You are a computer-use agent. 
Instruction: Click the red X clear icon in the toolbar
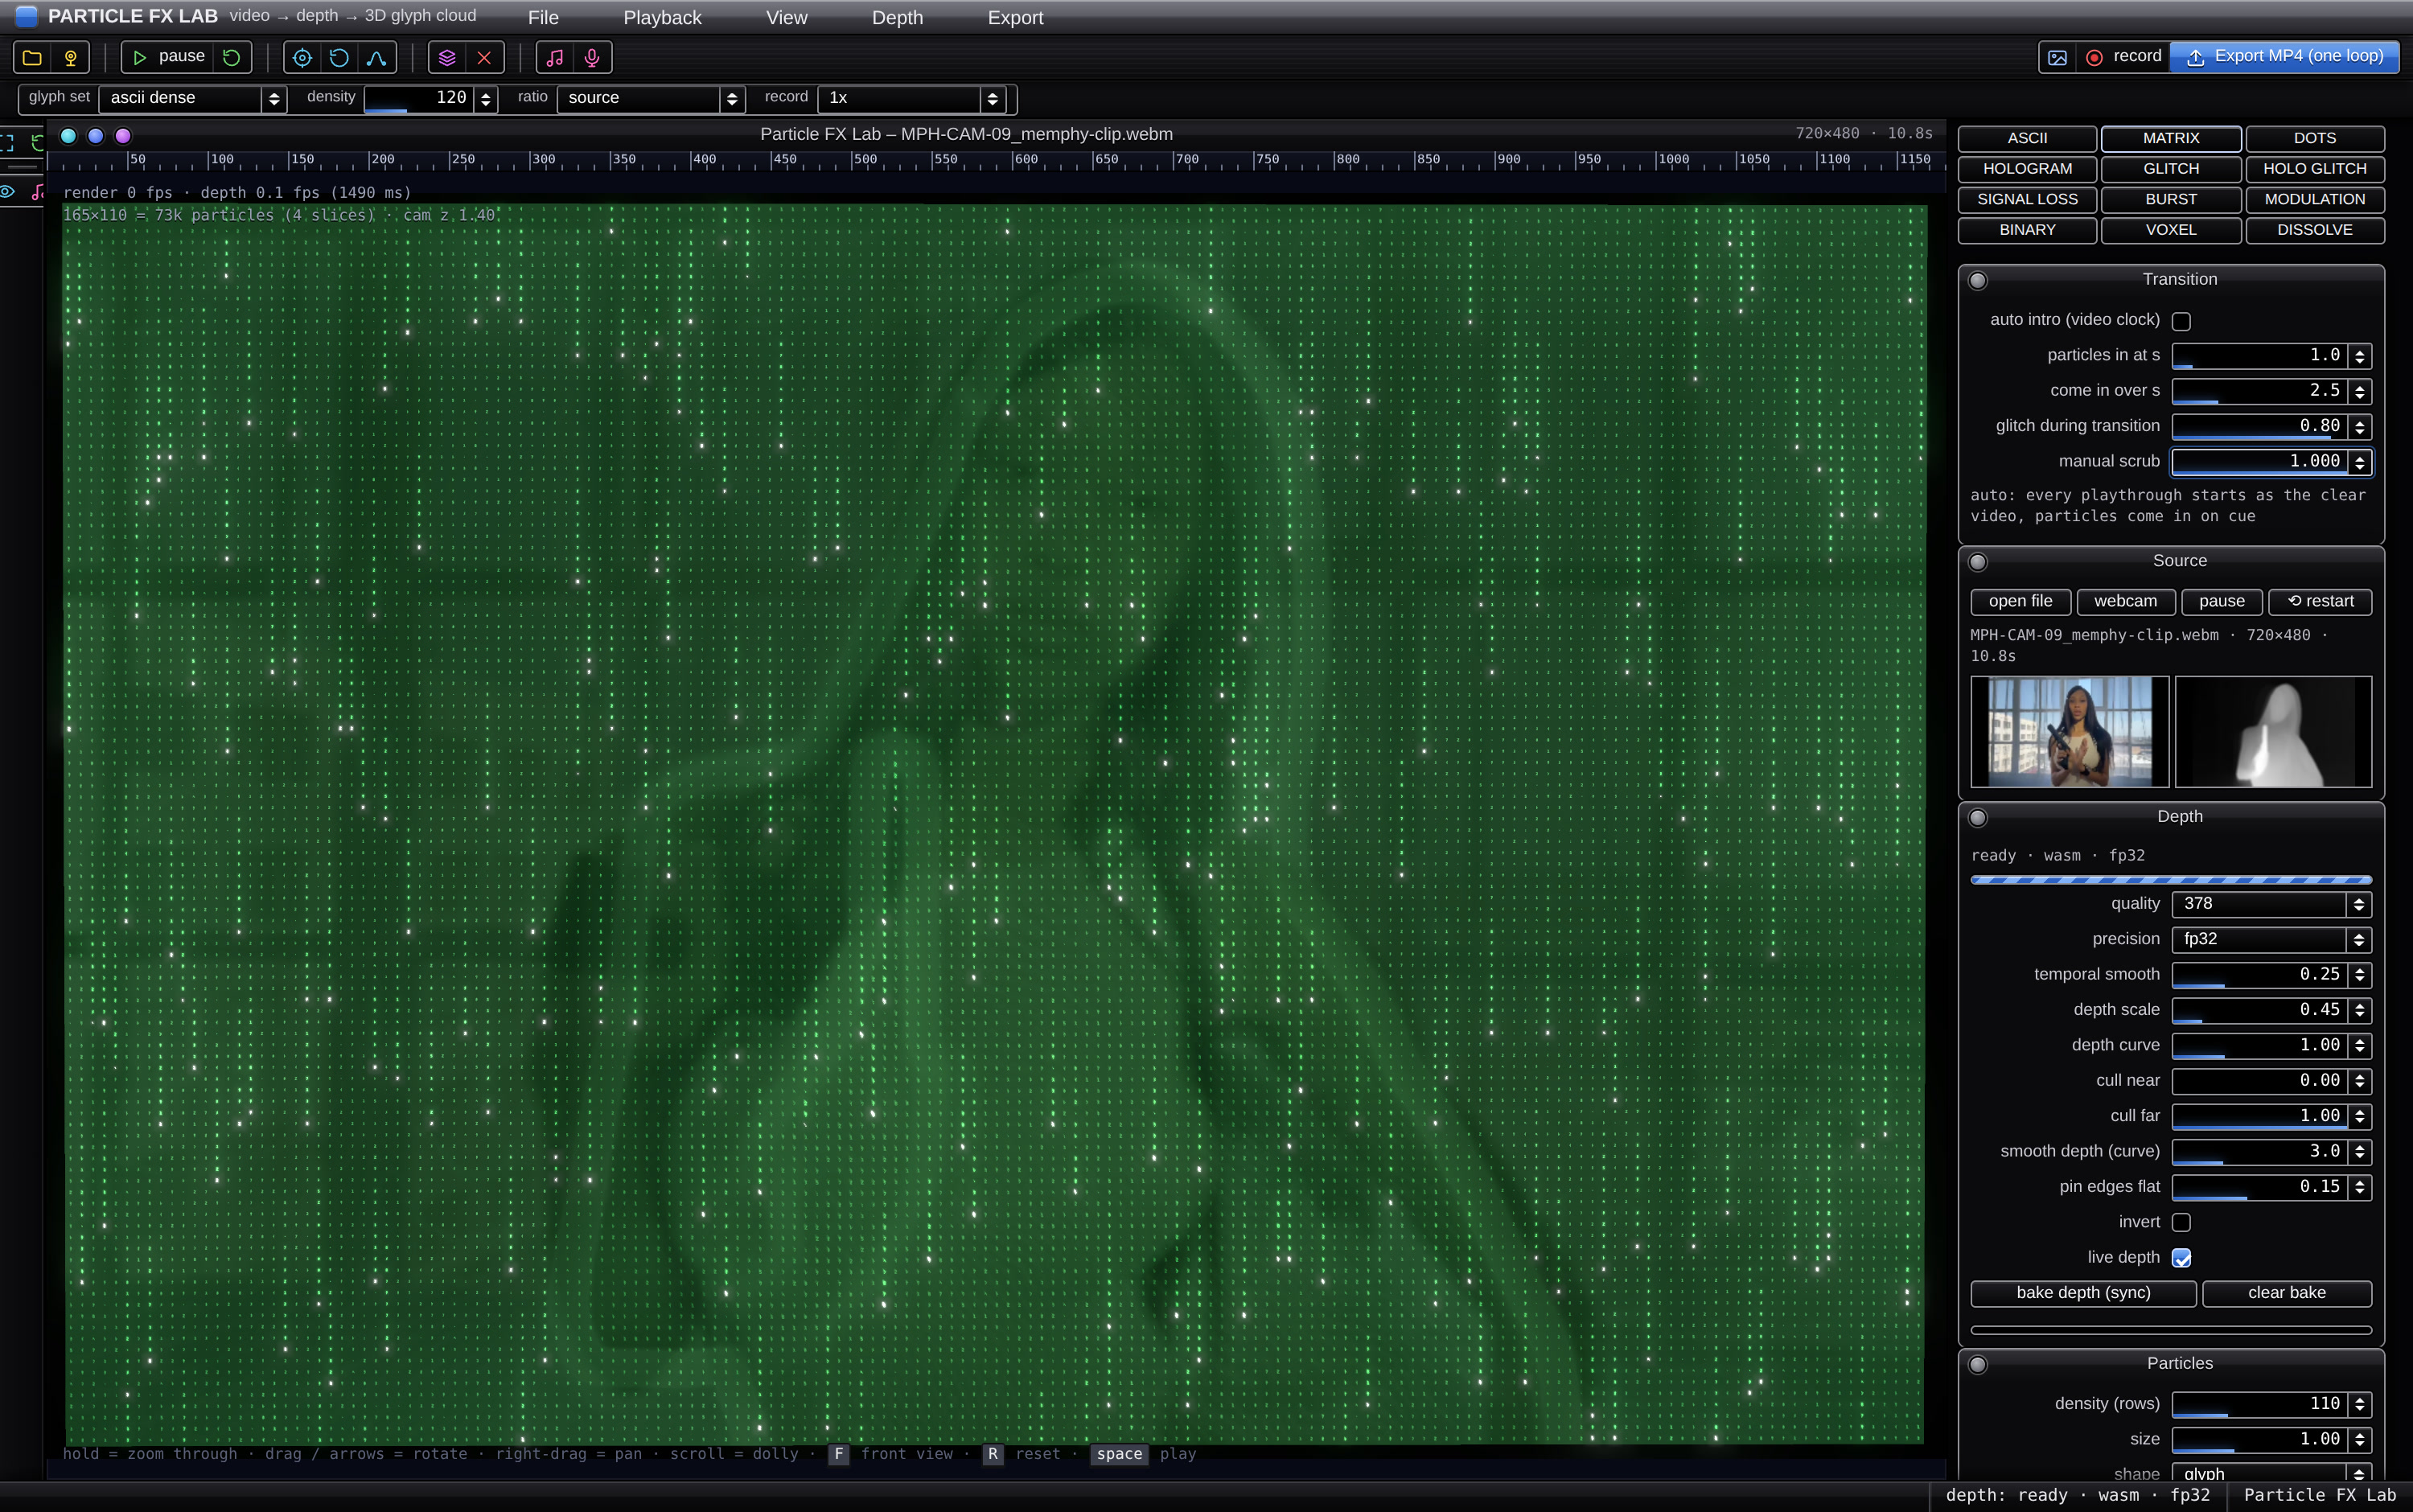click(484, 57)
